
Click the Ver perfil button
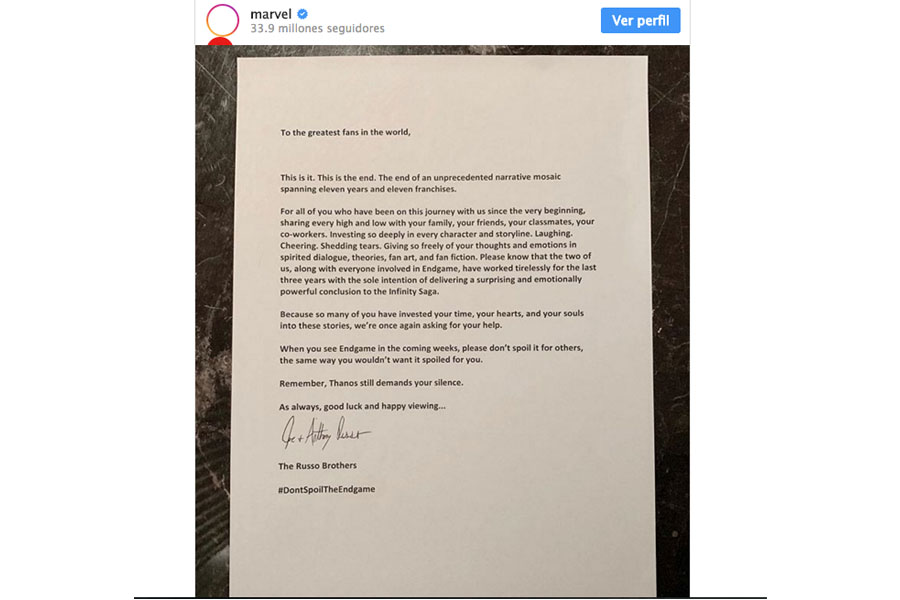[640, 21]
